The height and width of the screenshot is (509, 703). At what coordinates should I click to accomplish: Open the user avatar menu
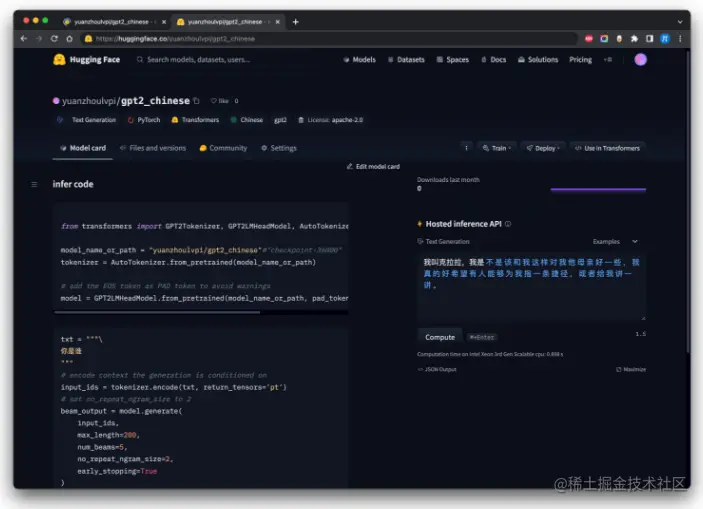point(640,59)
